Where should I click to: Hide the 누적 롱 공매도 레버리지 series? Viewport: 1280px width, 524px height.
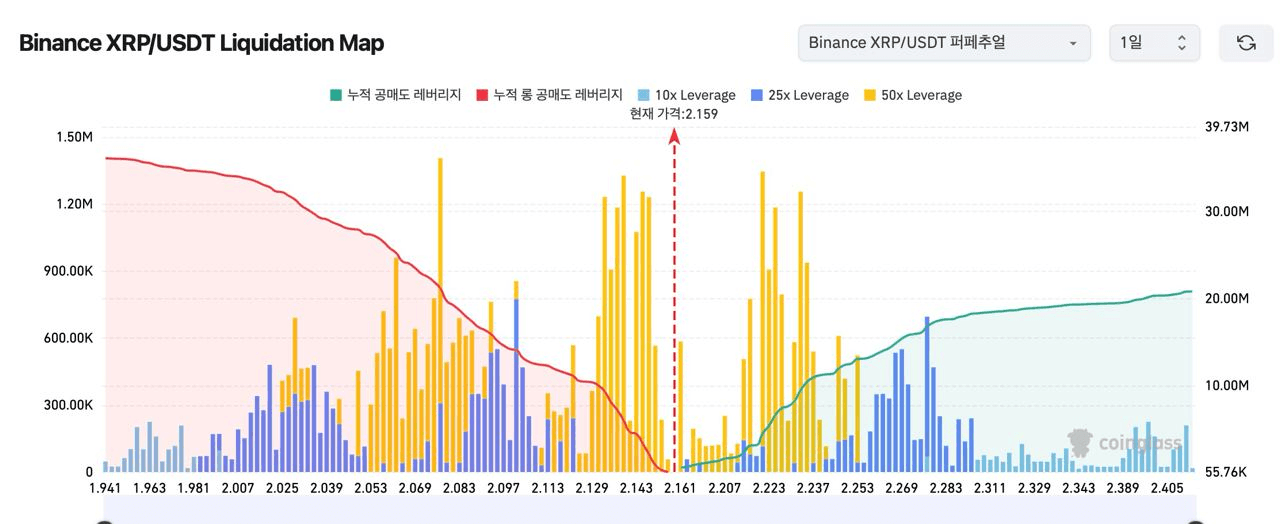pos(558,95)
